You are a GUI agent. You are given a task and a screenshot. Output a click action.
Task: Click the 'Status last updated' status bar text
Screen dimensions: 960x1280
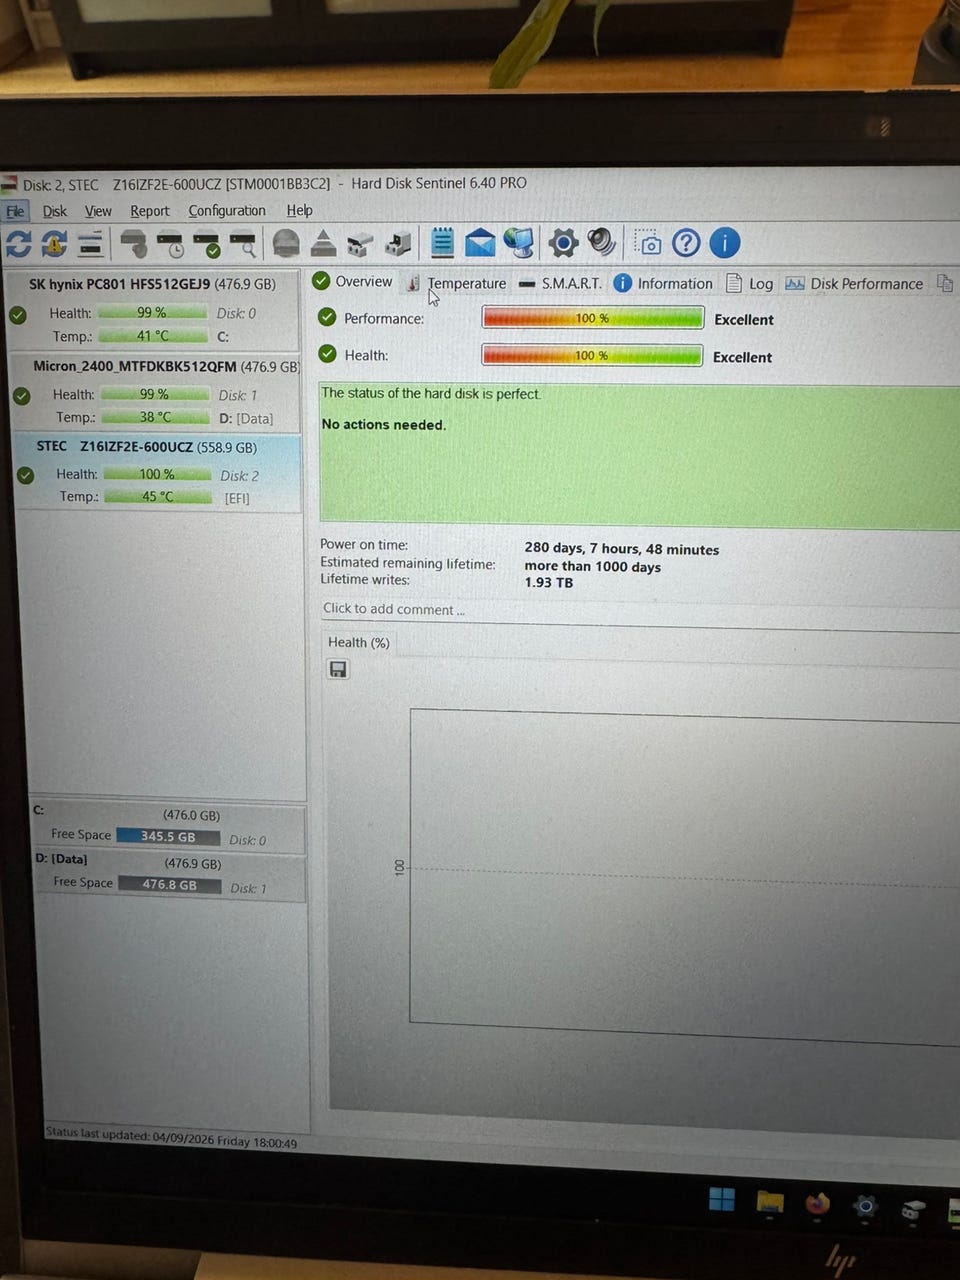171,1138
